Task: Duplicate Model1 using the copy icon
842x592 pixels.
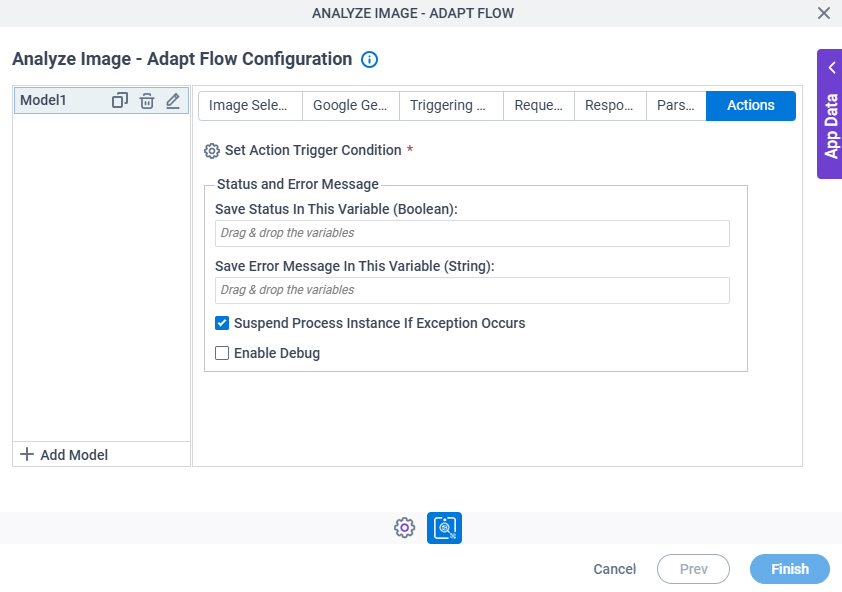Action: 120,100
